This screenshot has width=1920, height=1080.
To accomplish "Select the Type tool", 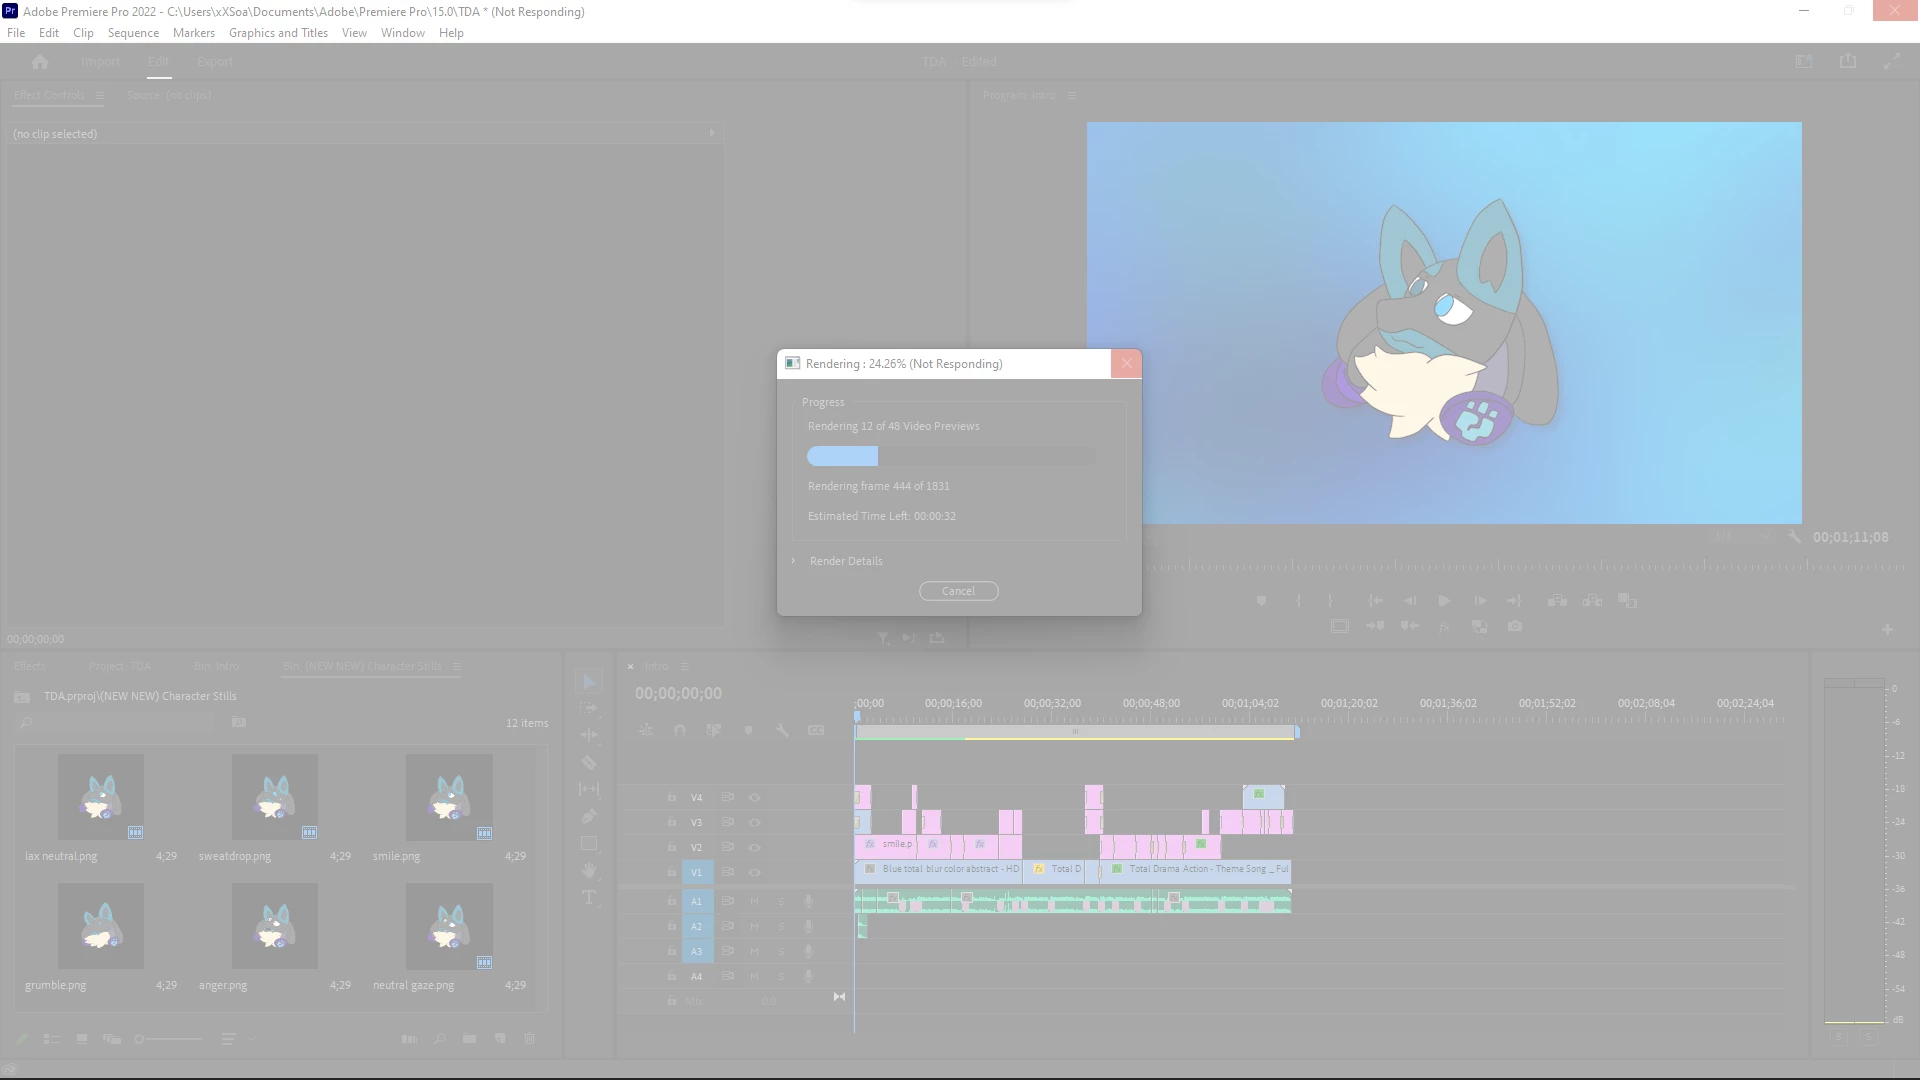I will pyautogui.click(x=589, y=898).
